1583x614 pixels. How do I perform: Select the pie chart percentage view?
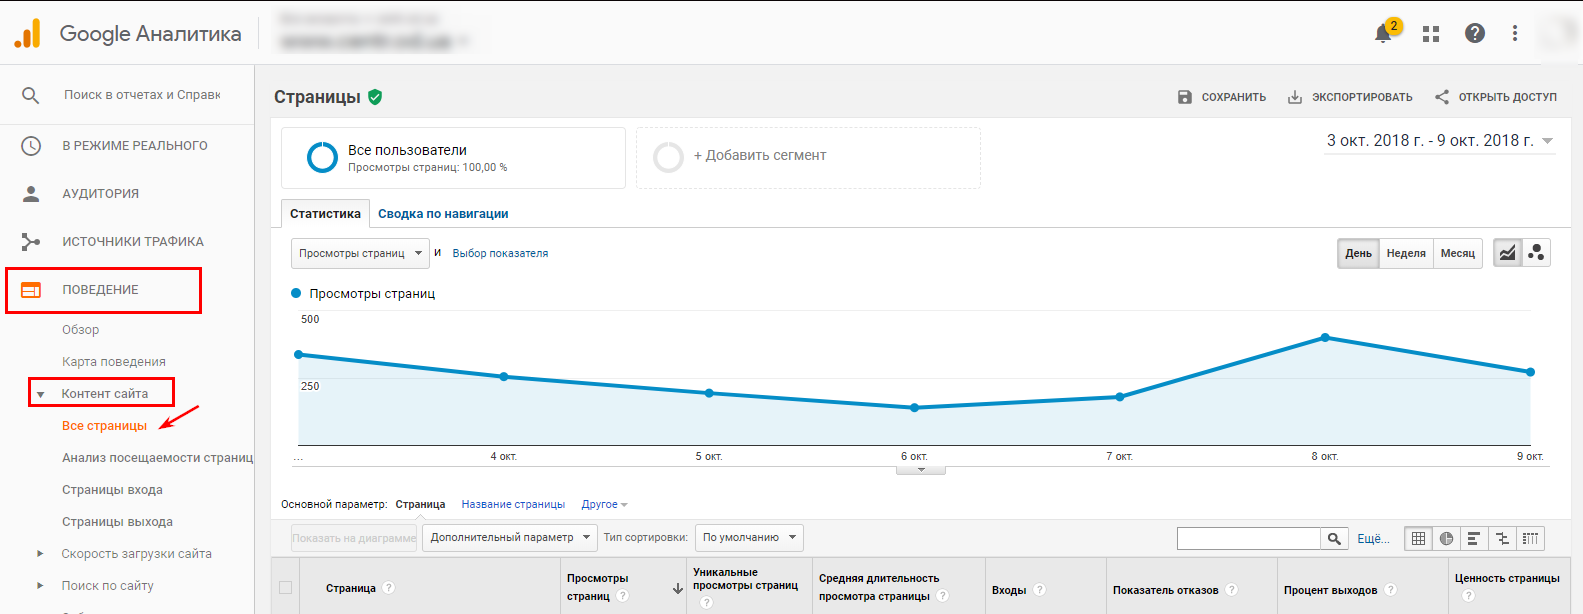(1446, 538)
